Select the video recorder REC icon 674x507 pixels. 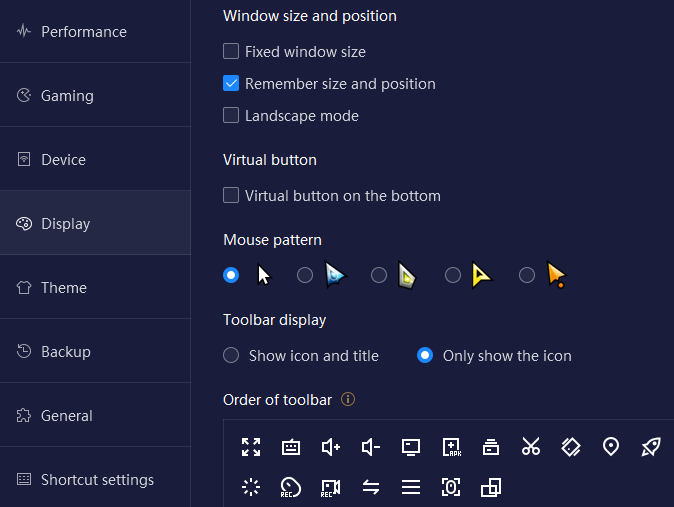point(331,488)
